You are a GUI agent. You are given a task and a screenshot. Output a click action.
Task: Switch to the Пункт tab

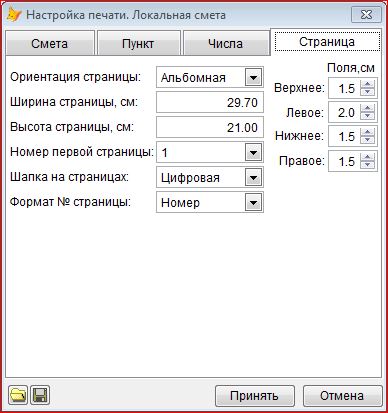[138, 43]
